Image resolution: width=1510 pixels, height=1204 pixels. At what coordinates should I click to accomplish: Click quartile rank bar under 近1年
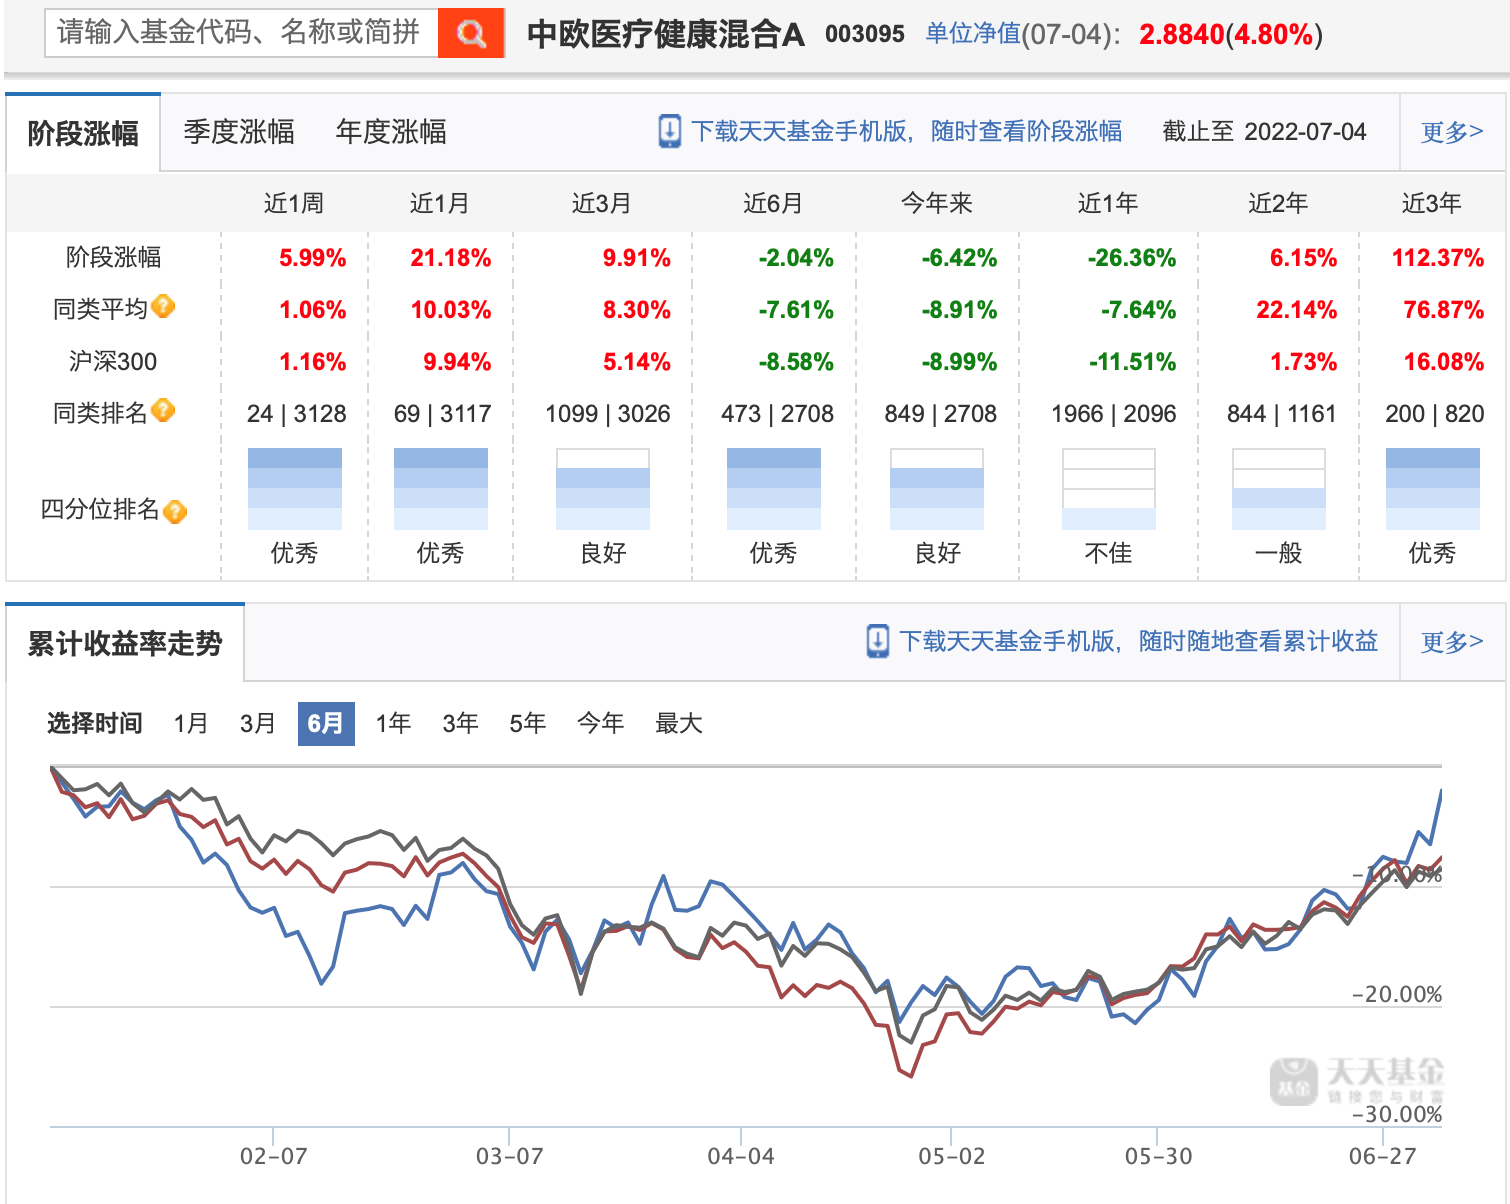coord(1108,489)
